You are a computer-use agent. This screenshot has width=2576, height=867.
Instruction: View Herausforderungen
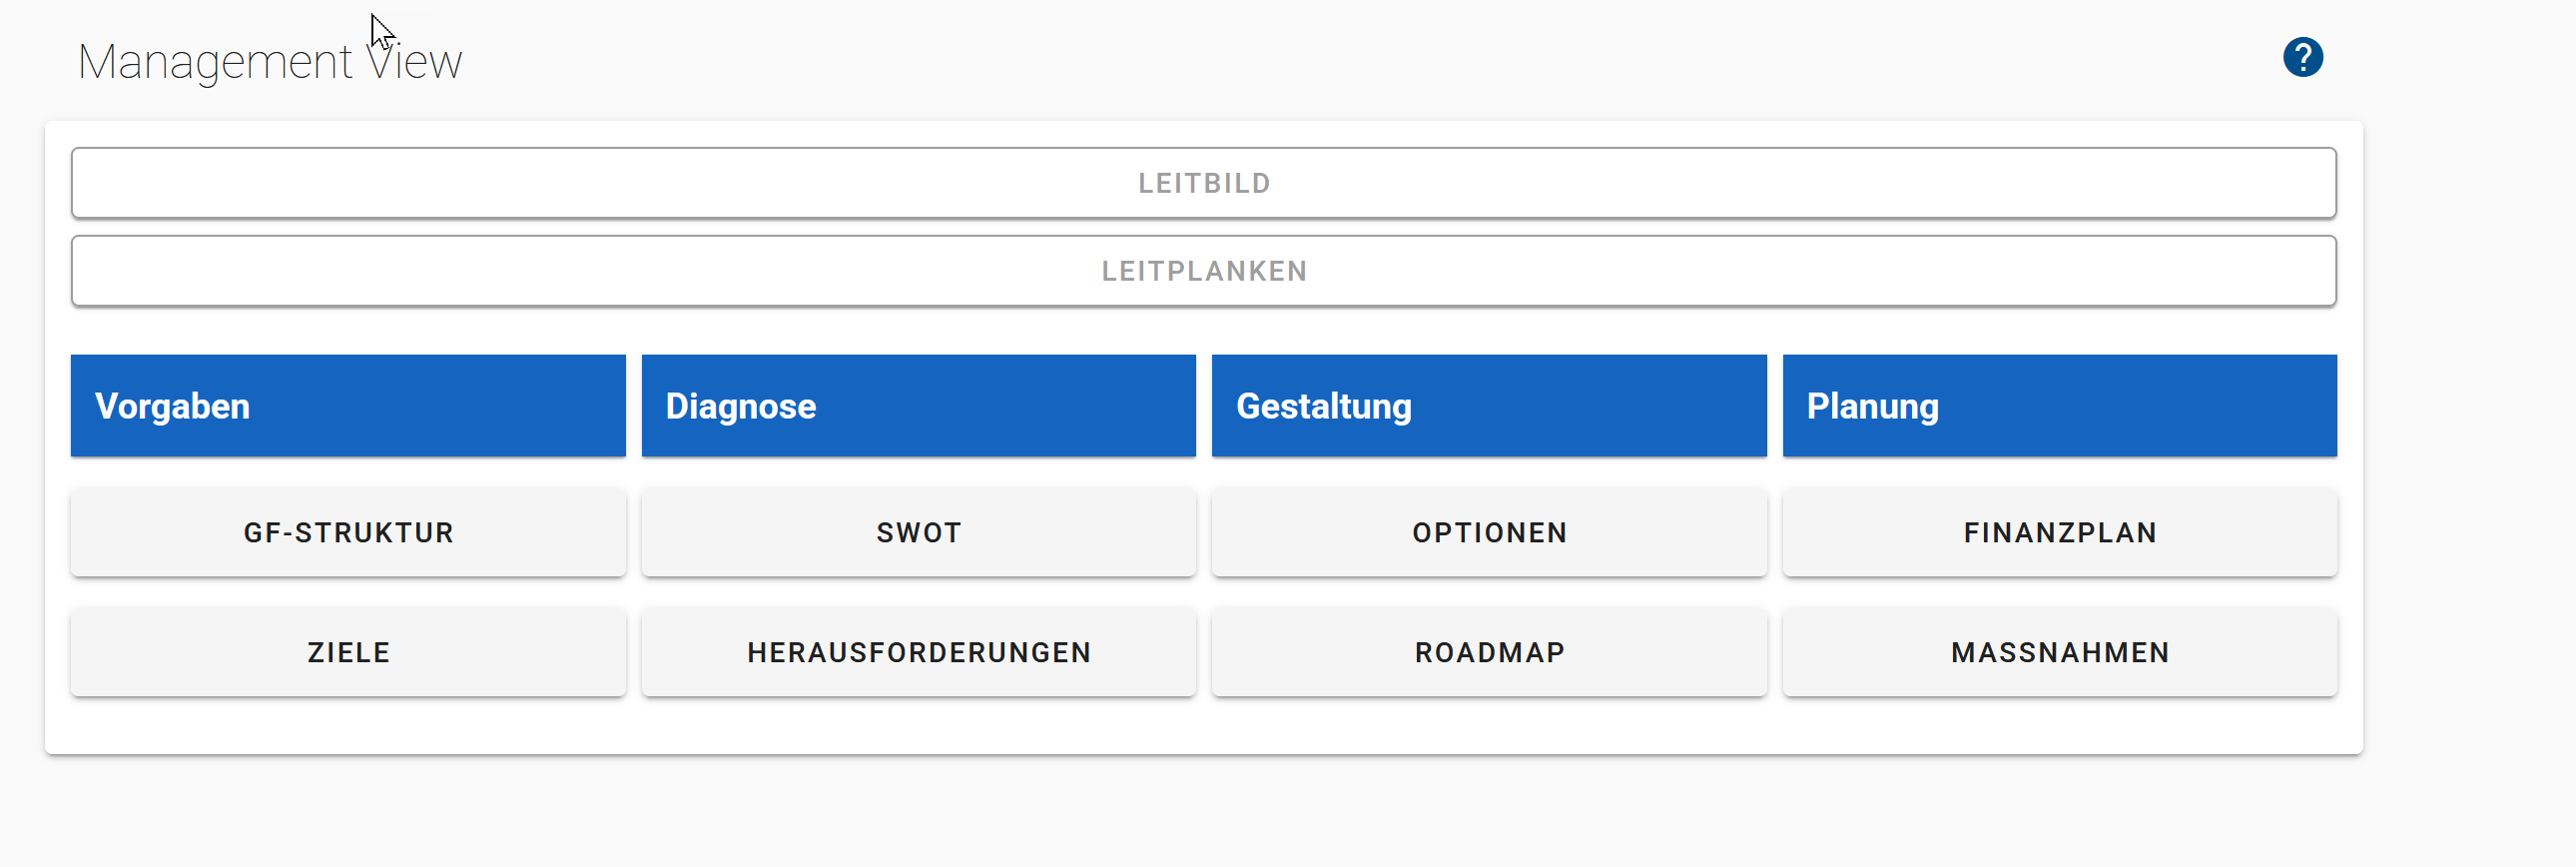pyautogui.click(x=918, y=653)
